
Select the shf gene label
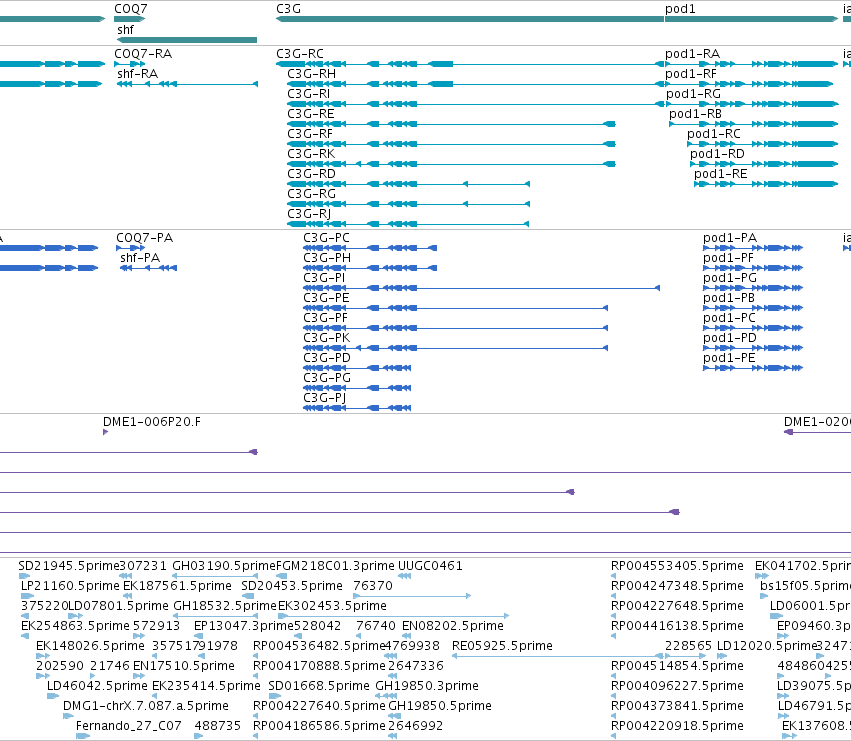point(125,29)
